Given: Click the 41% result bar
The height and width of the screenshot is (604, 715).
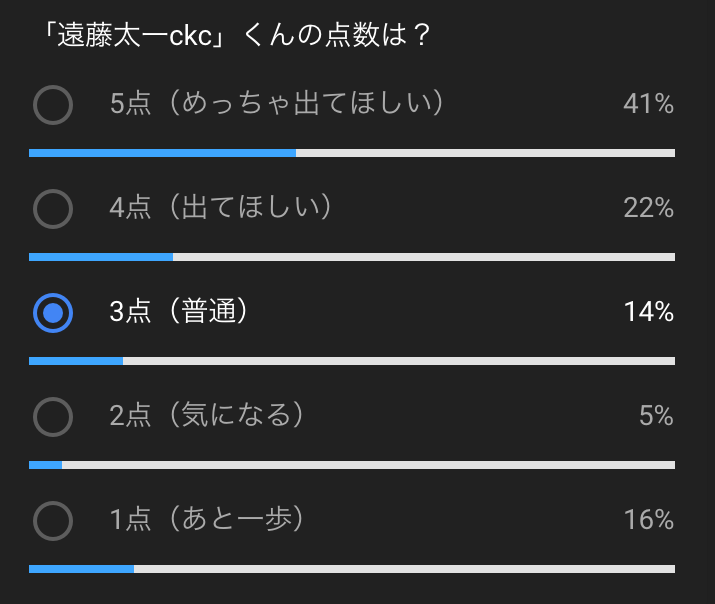Looking at the screenshot, I should click(352, 153).
